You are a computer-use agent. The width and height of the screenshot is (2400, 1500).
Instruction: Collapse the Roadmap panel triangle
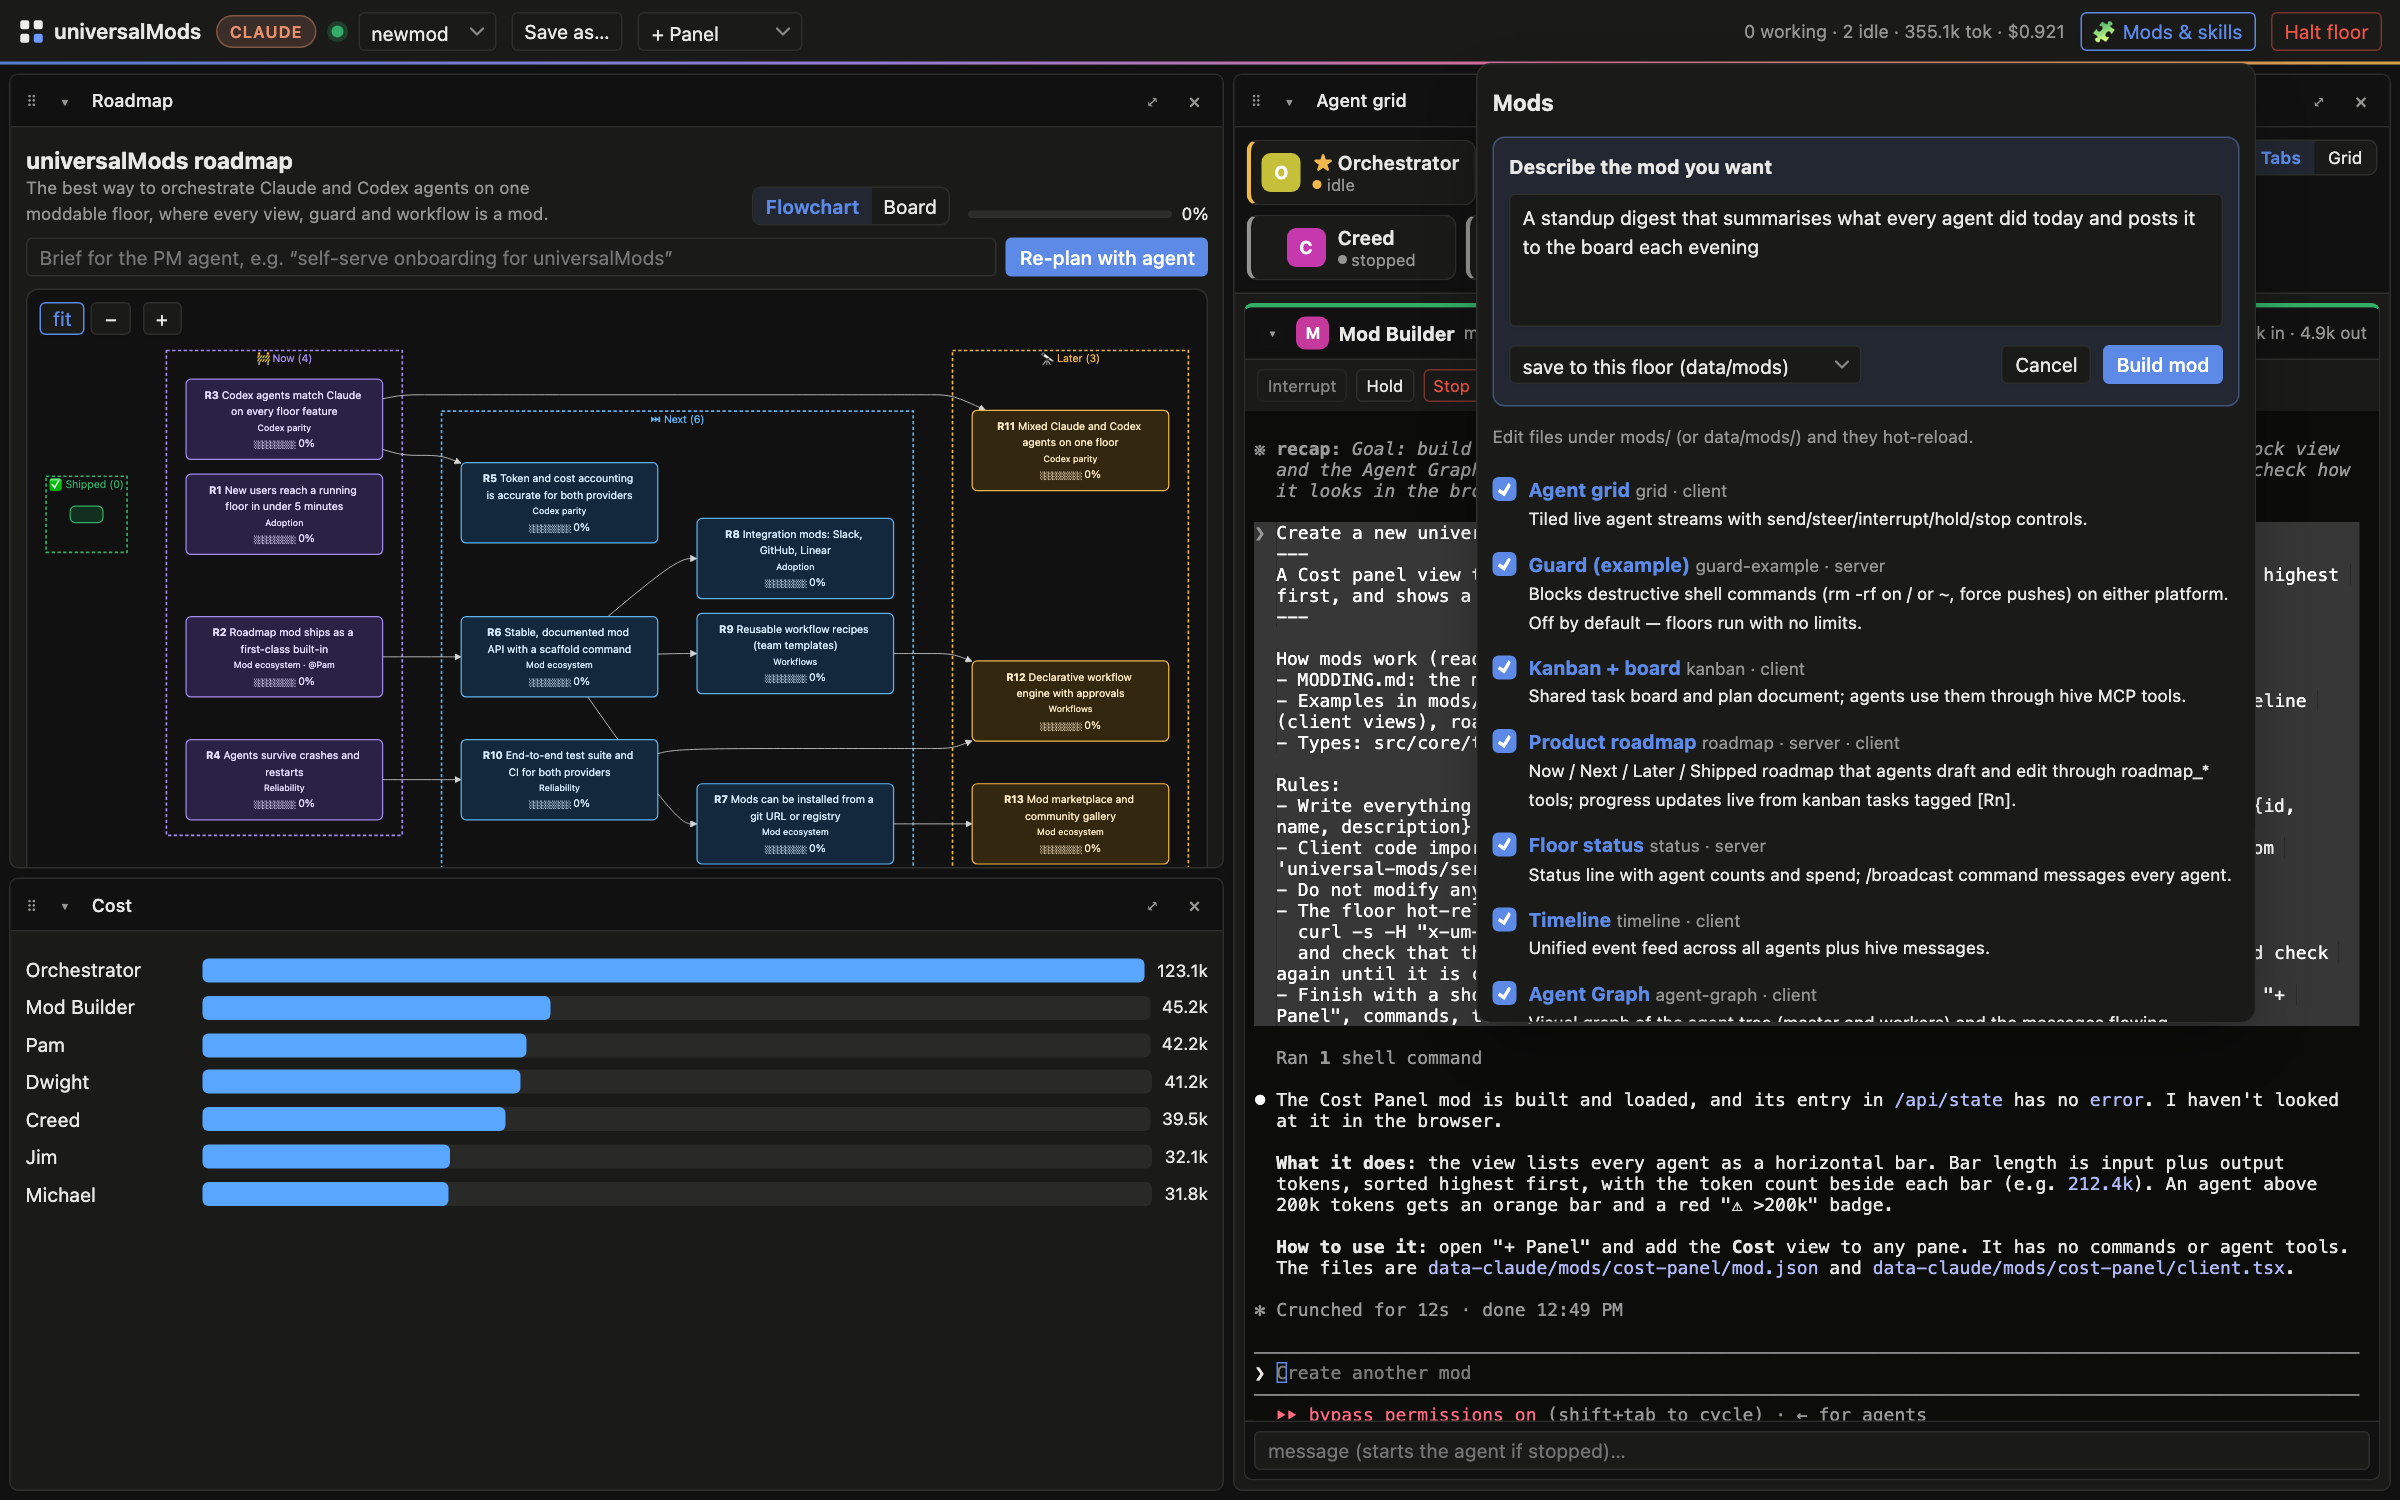[65, 102]
